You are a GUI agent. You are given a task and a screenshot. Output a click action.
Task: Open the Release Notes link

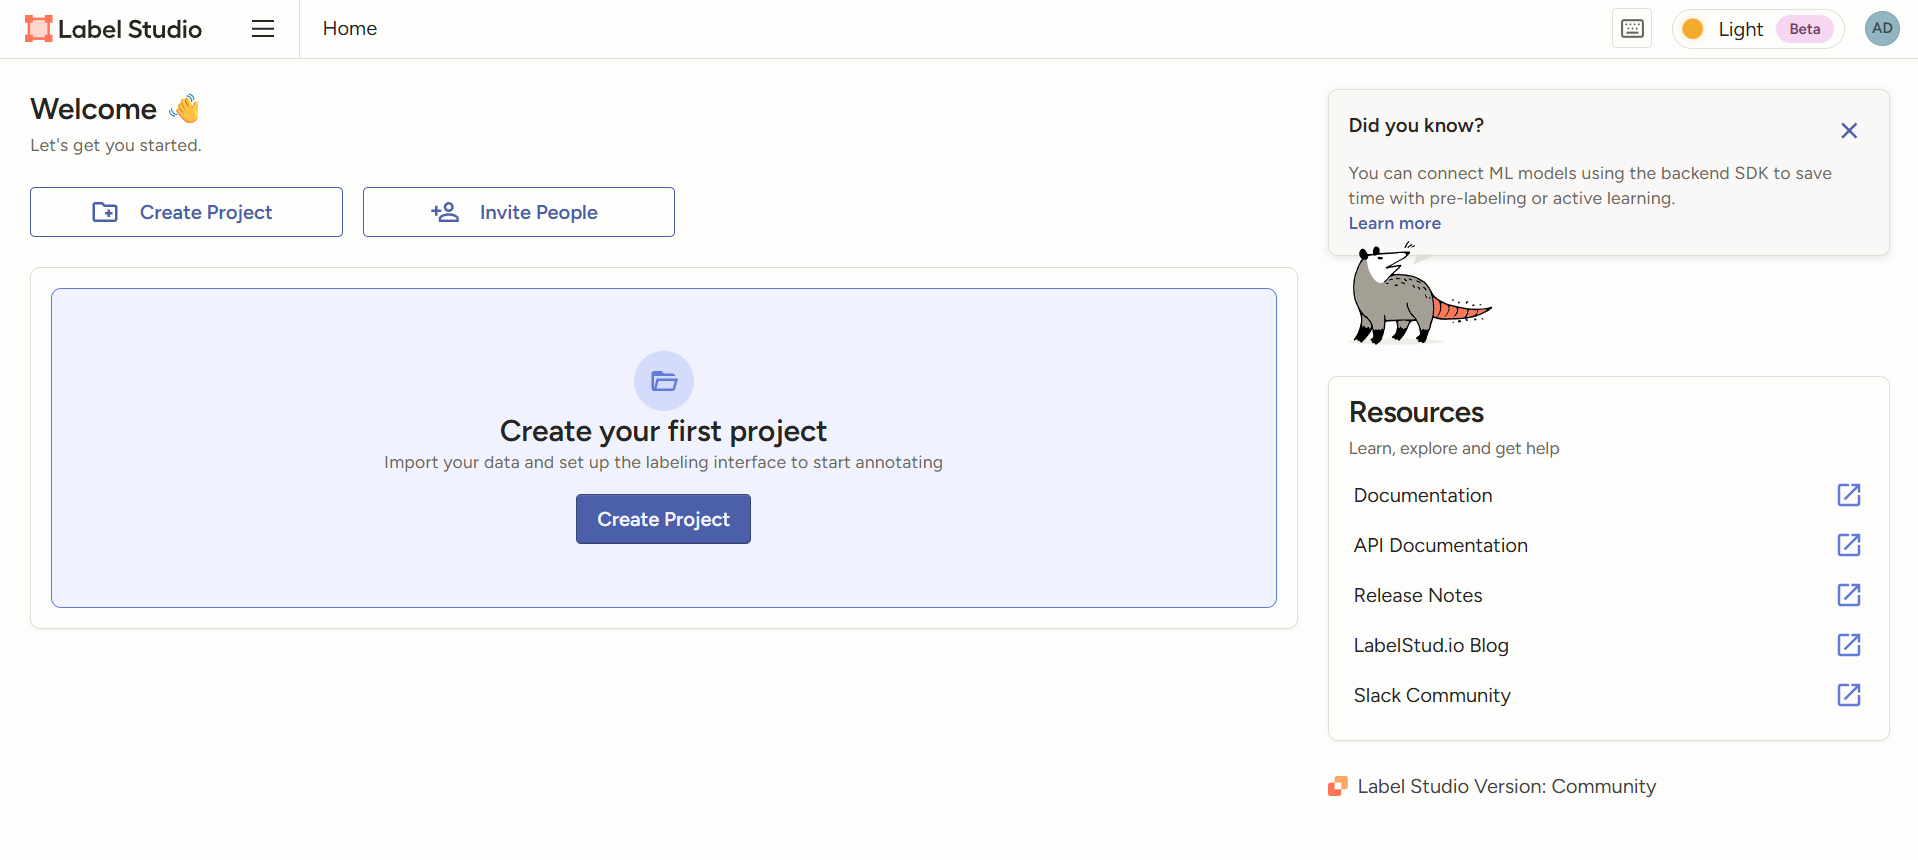point(1417,595)
